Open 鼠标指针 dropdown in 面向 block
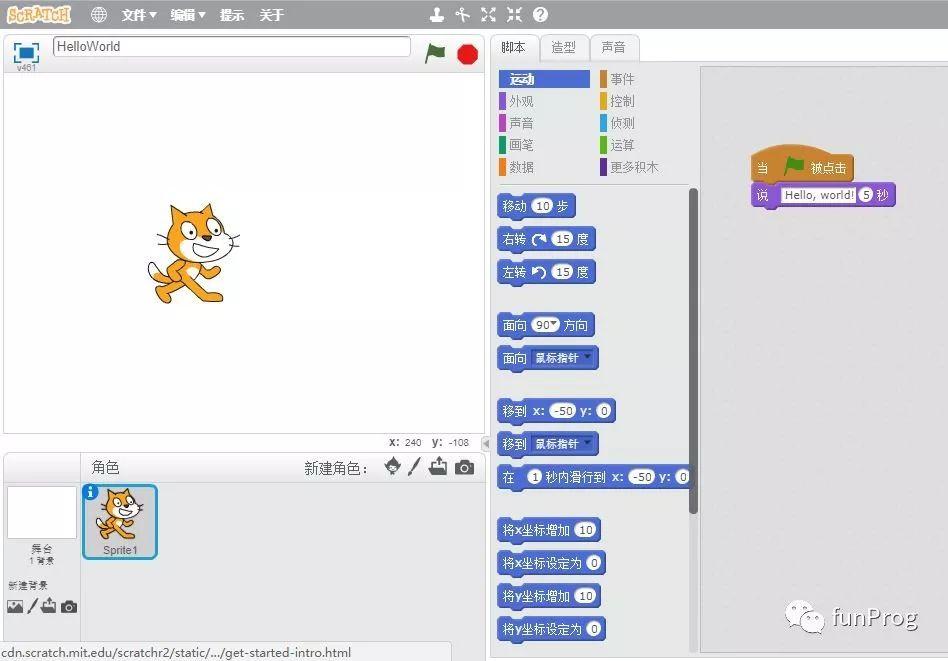Viewport: 948px width, 661px height. (563, 358)
